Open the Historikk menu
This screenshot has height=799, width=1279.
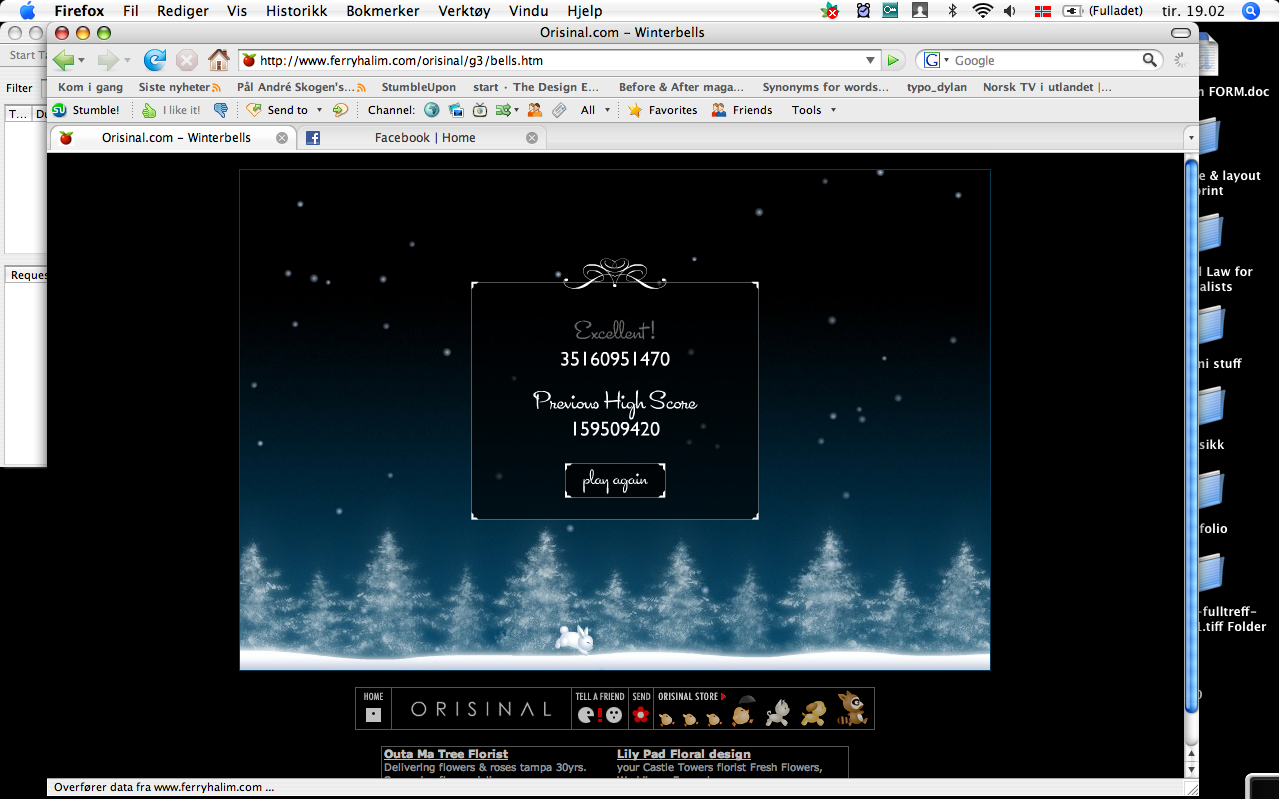click(x=296, y=11)
